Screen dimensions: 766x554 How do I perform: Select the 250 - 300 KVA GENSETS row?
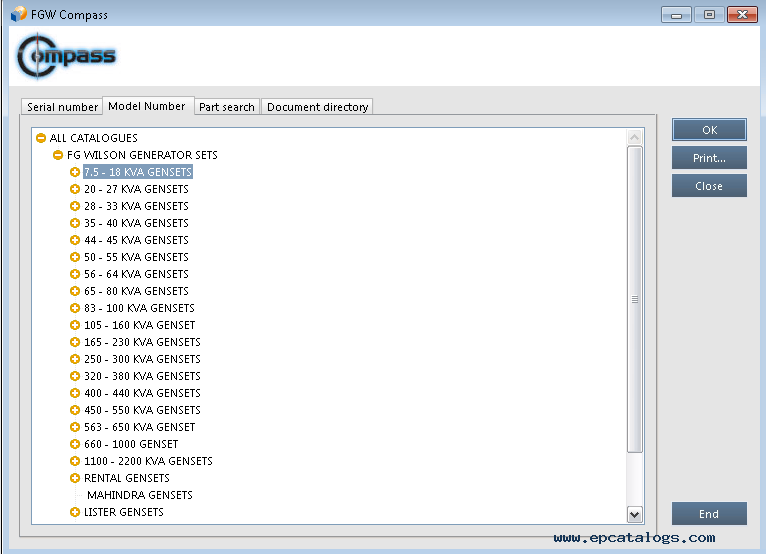pos(142,359)
